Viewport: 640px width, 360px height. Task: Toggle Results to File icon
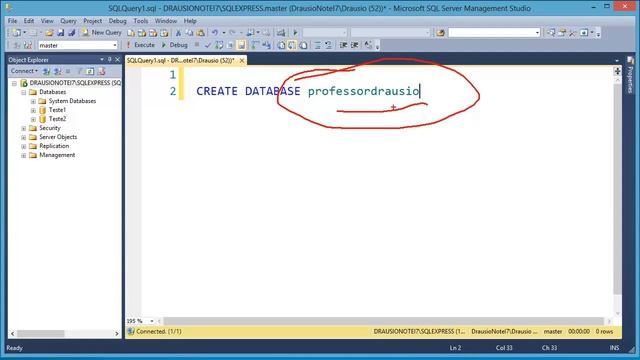[303, 45]
